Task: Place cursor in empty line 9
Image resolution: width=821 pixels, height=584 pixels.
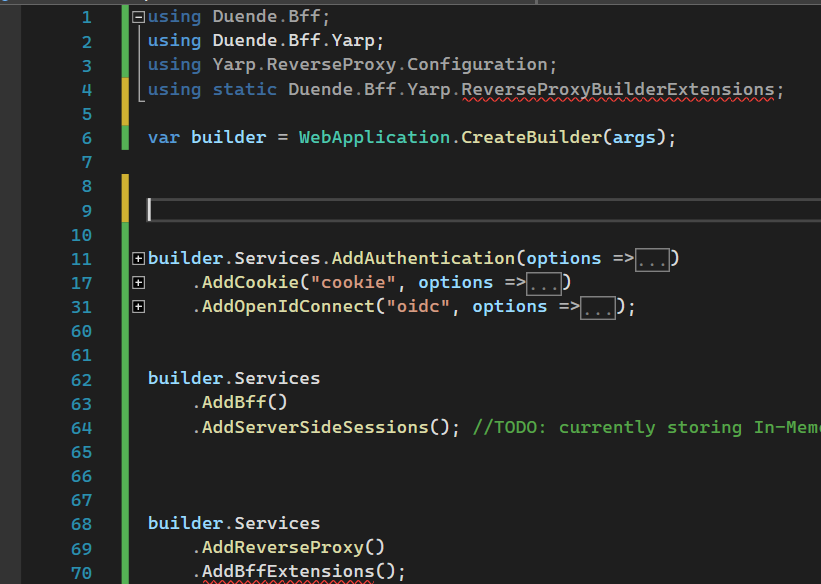Action: point(484,210)
